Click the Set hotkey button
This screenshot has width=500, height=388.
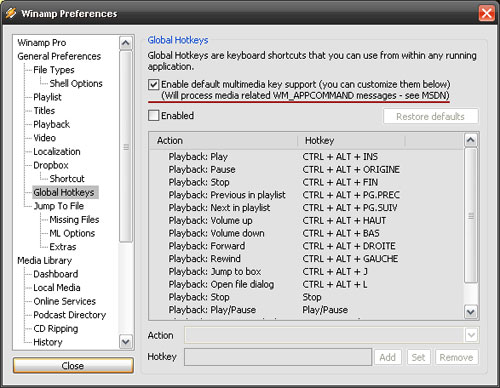click(x=418, y=357)
